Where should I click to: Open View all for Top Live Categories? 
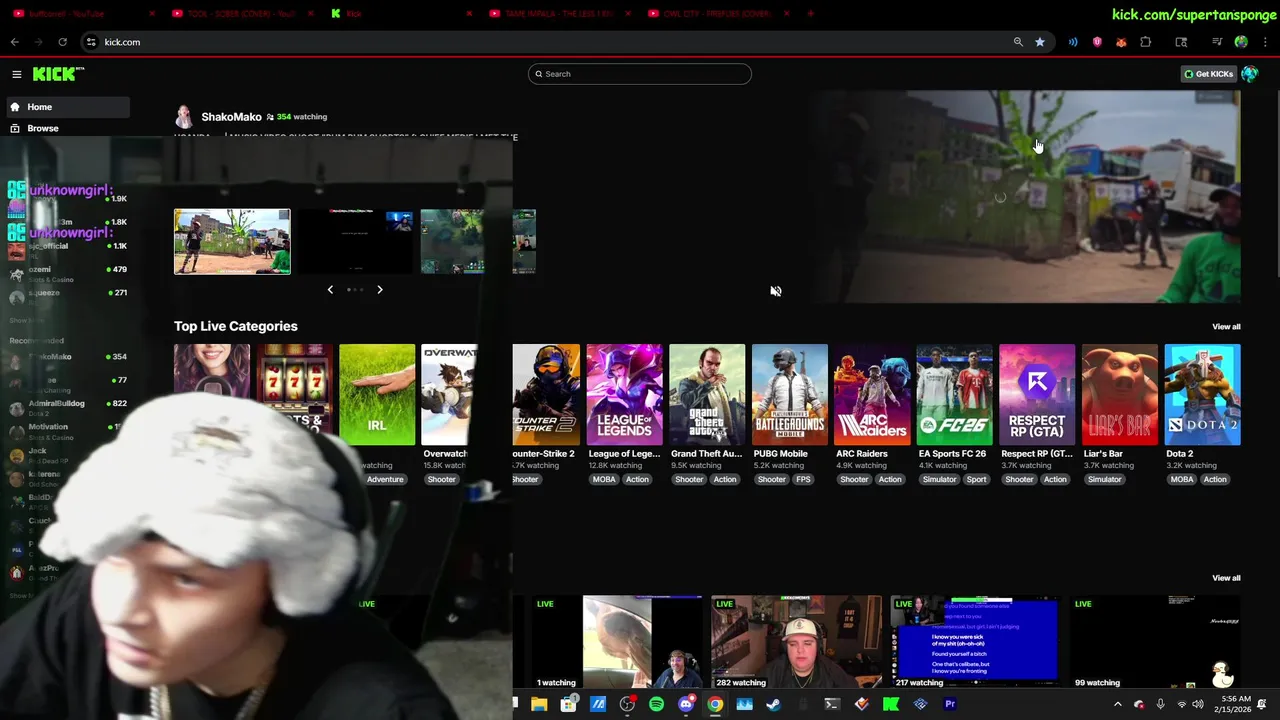tap(1226, 327)
